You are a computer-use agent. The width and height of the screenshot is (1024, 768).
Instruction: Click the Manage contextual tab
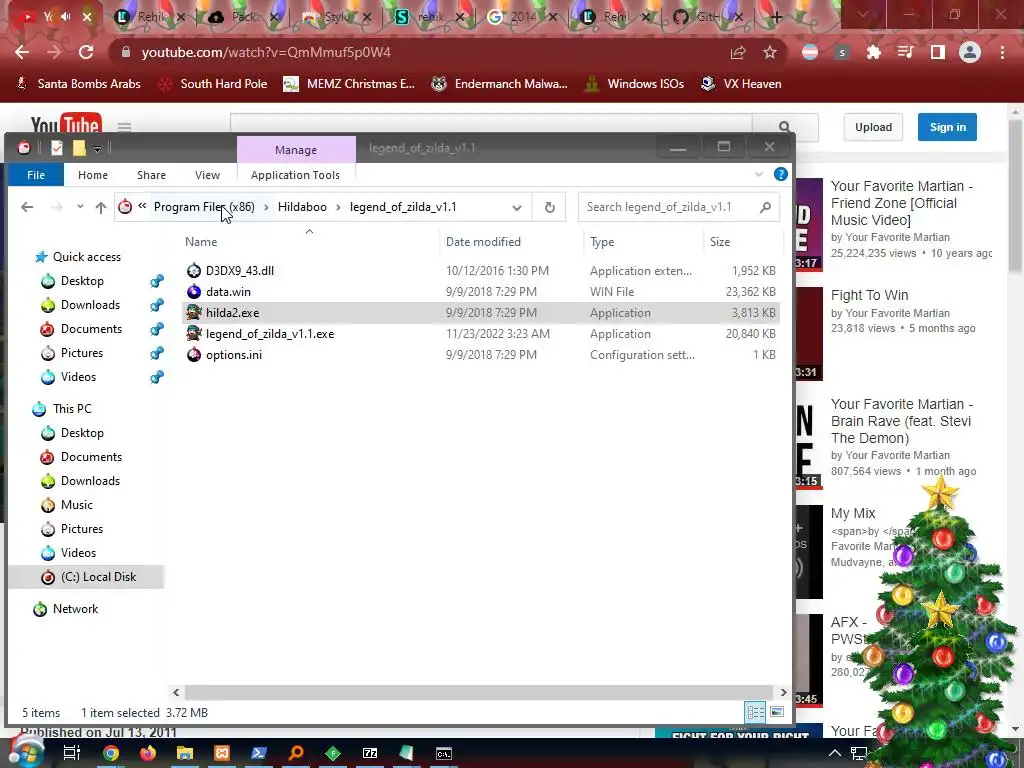coord(296,150)
